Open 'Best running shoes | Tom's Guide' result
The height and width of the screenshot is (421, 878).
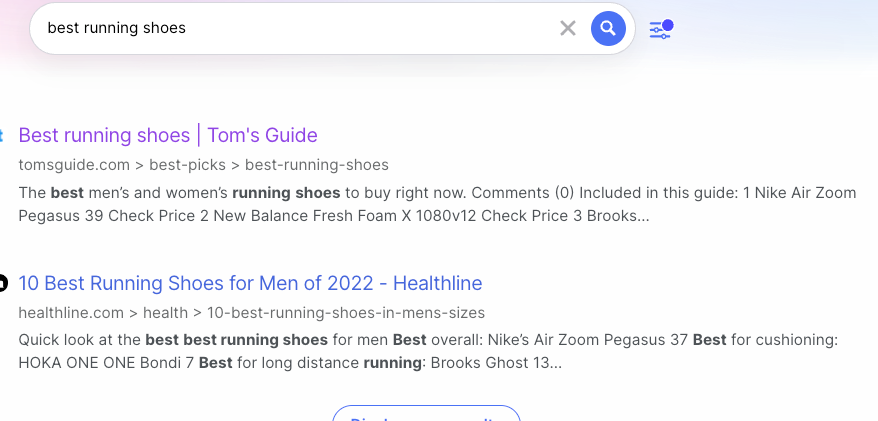tap(168, 135)
